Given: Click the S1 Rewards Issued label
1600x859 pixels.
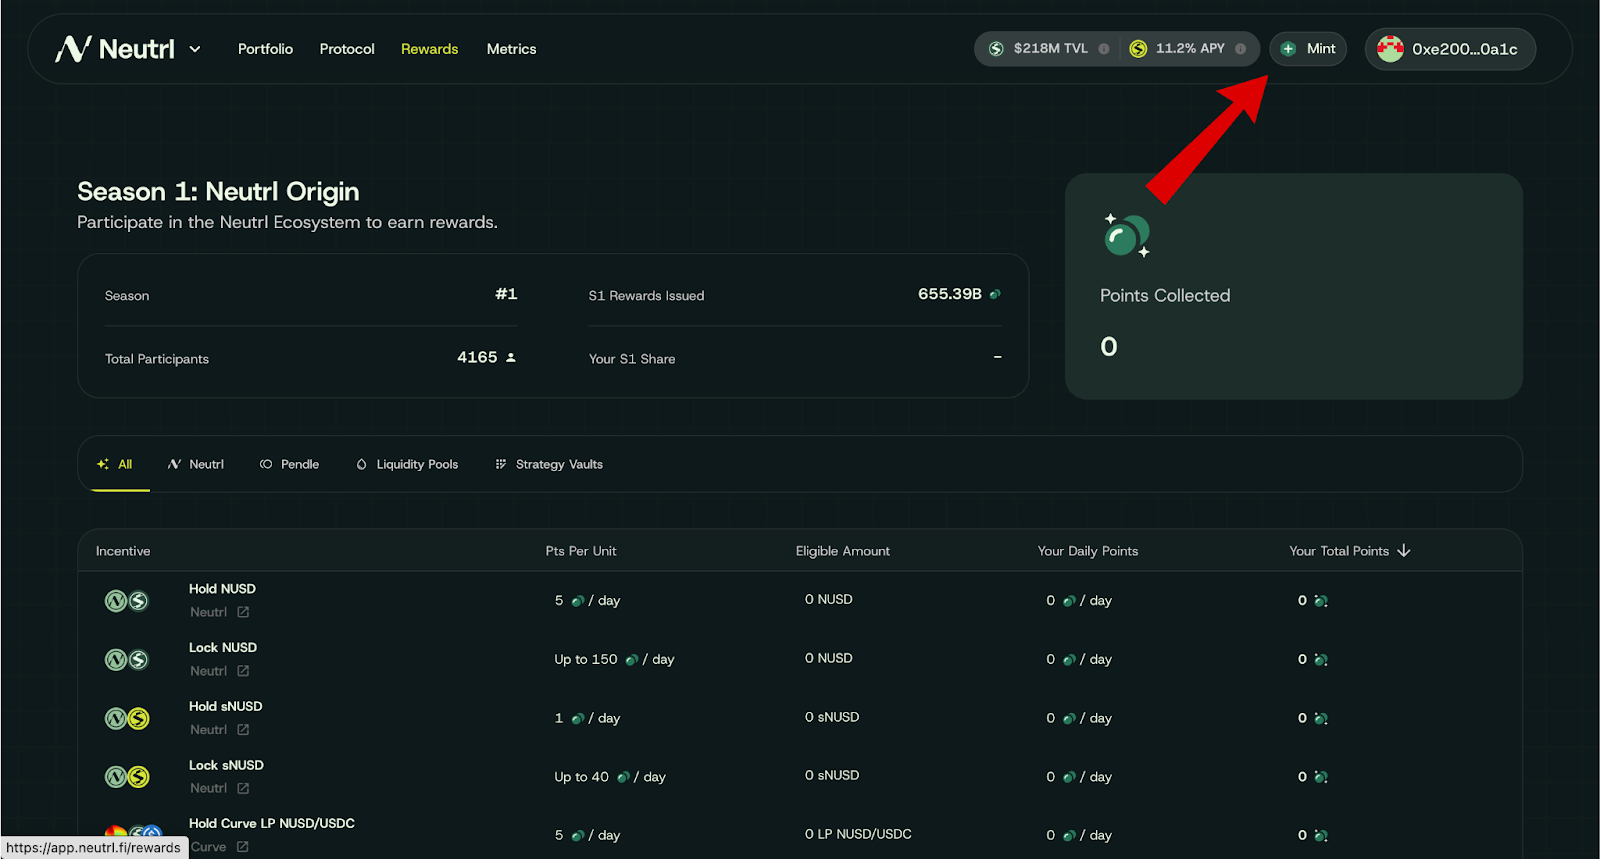Looking at the screenshot, I should [646, 296].
